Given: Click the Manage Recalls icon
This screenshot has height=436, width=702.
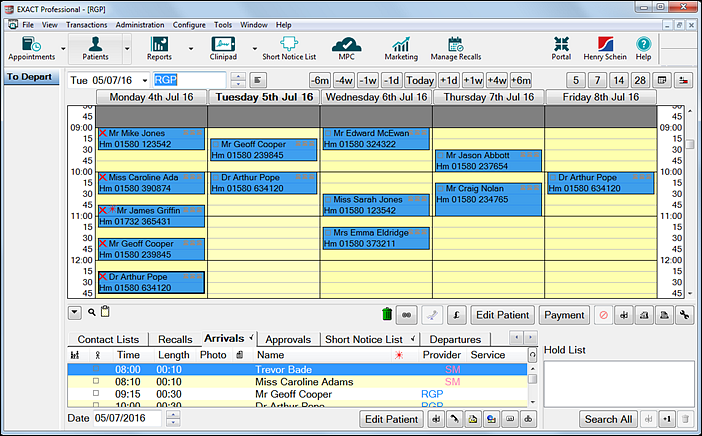Looking at the screenshot, I should pos(455,47).
